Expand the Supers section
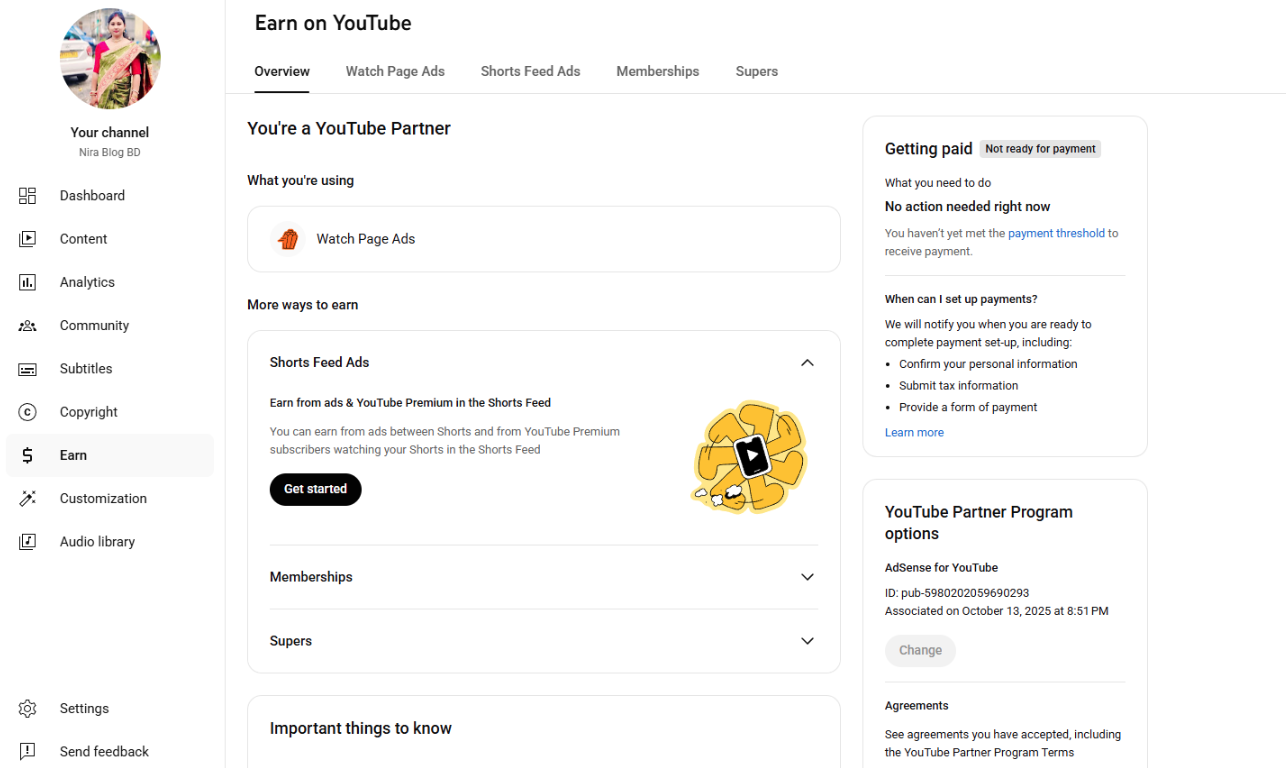This screenshot has height=768, width=1286. coord(807,641)
